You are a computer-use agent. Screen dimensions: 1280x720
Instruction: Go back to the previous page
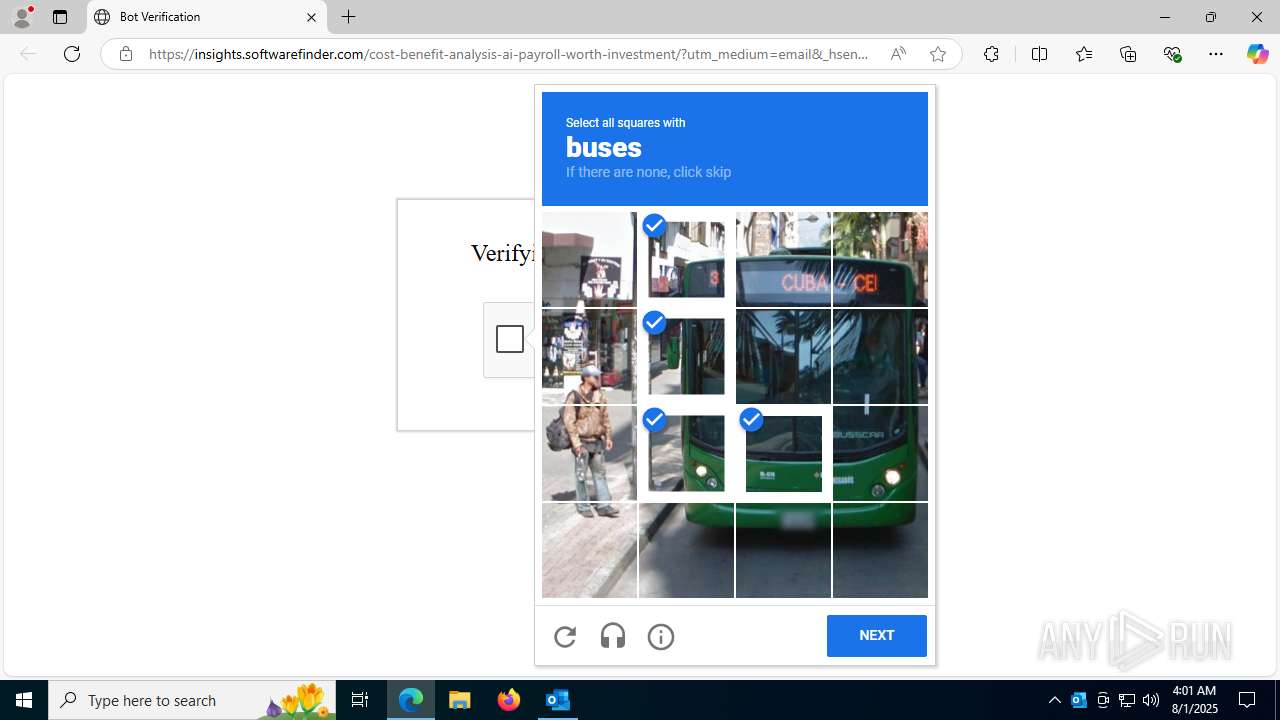pyautogui.click(x=28, y=54)
